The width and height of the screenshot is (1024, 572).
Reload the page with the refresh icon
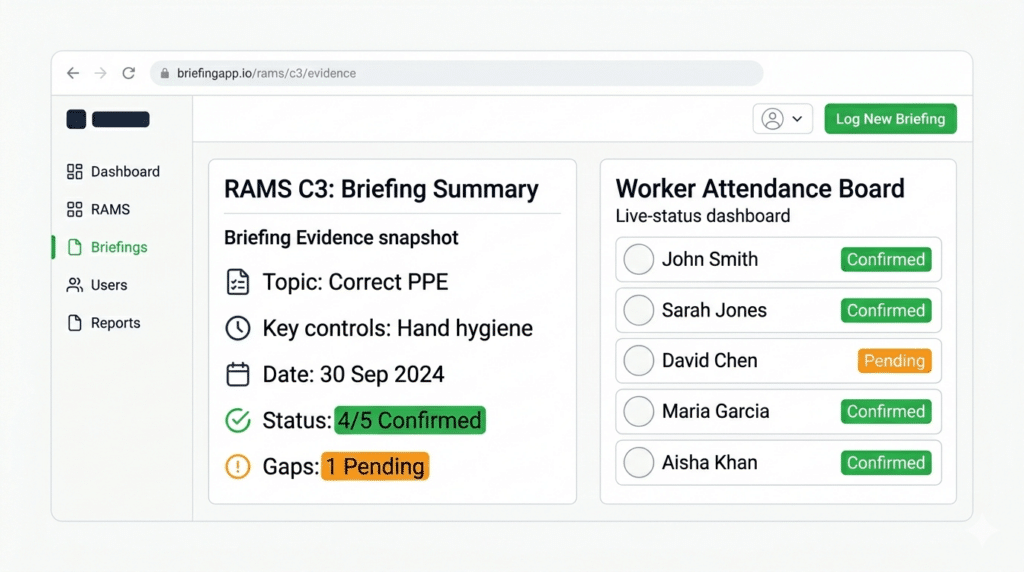click(129, 73)
